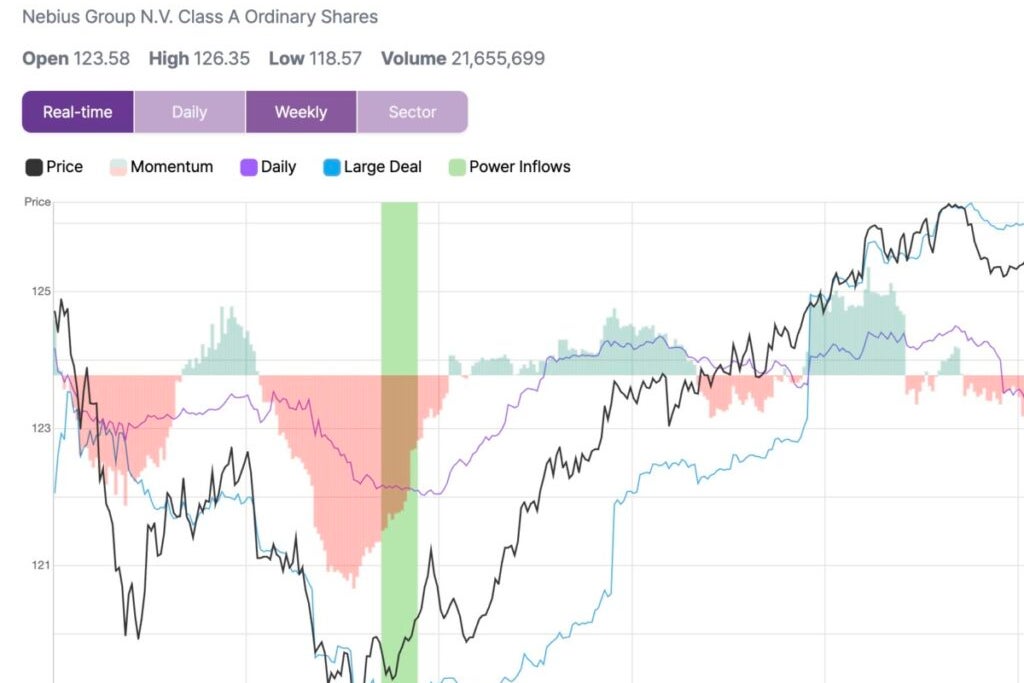The image size is (1024, 683).
Task: Switch to the Real-time tab
Action: click(x=78, y=112)
